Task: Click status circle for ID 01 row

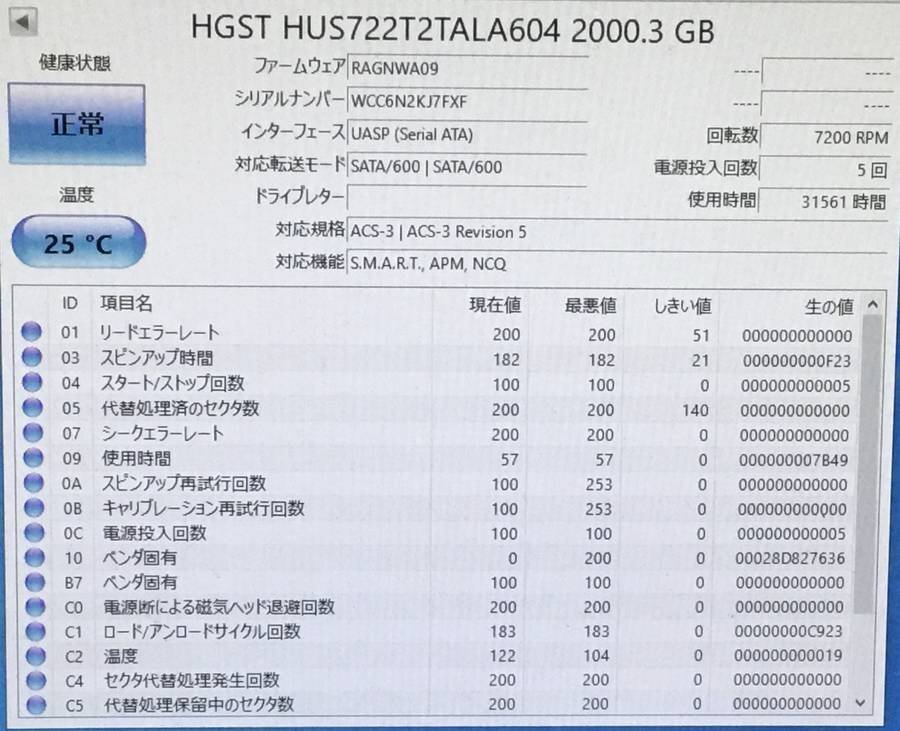Action: 31,331
